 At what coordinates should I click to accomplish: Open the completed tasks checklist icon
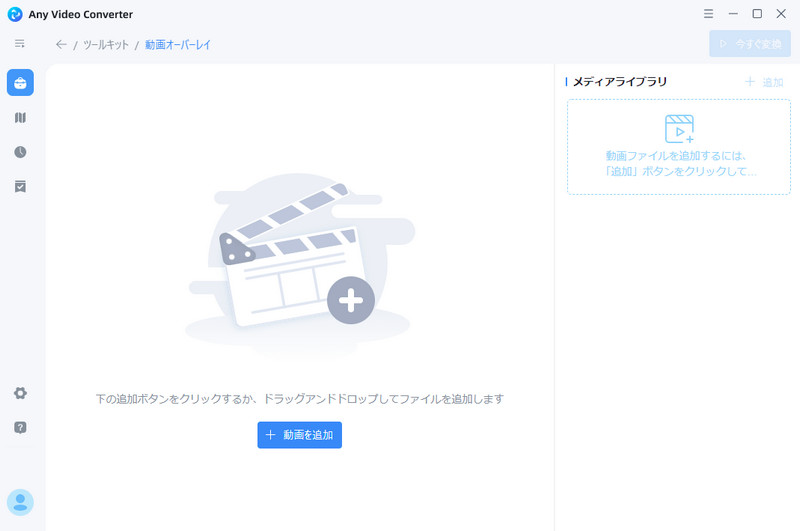[20, 186]
